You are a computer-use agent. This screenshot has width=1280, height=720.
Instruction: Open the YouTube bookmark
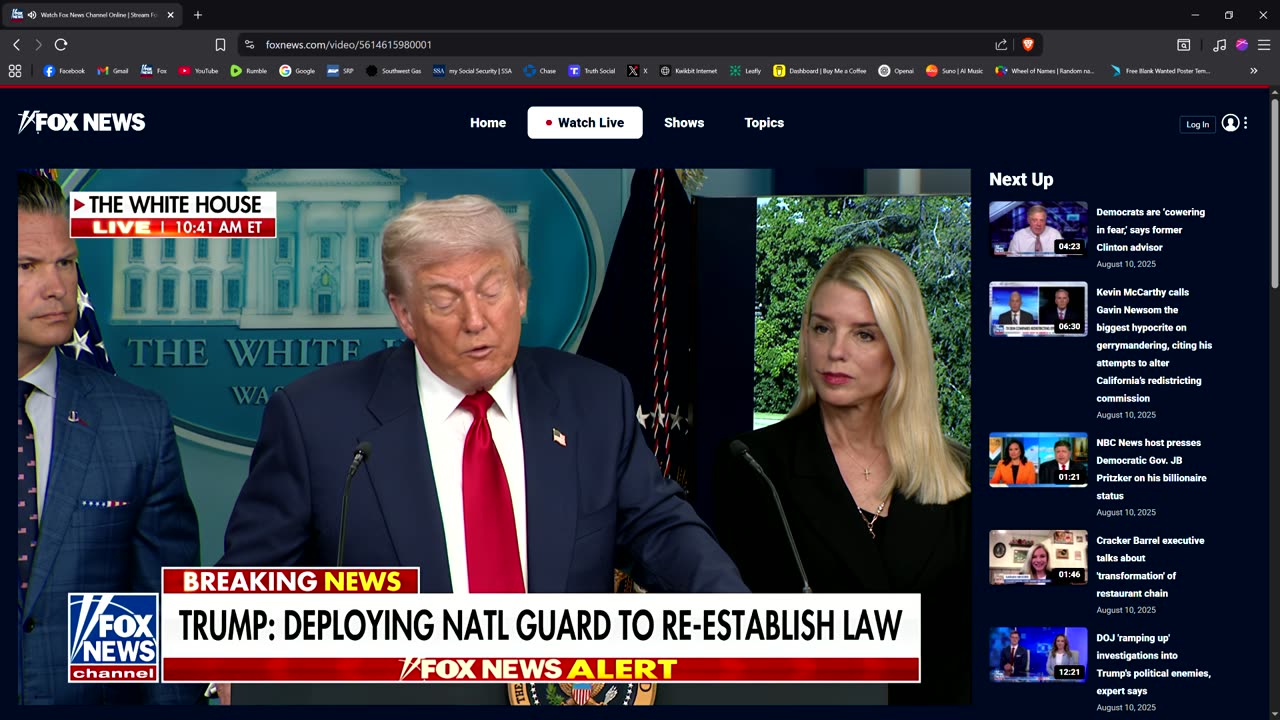pyautogui.click(x=198, y=71)
